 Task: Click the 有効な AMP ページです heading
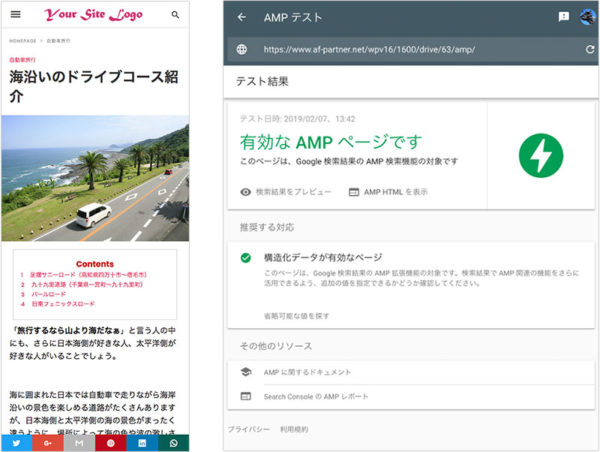331,142
